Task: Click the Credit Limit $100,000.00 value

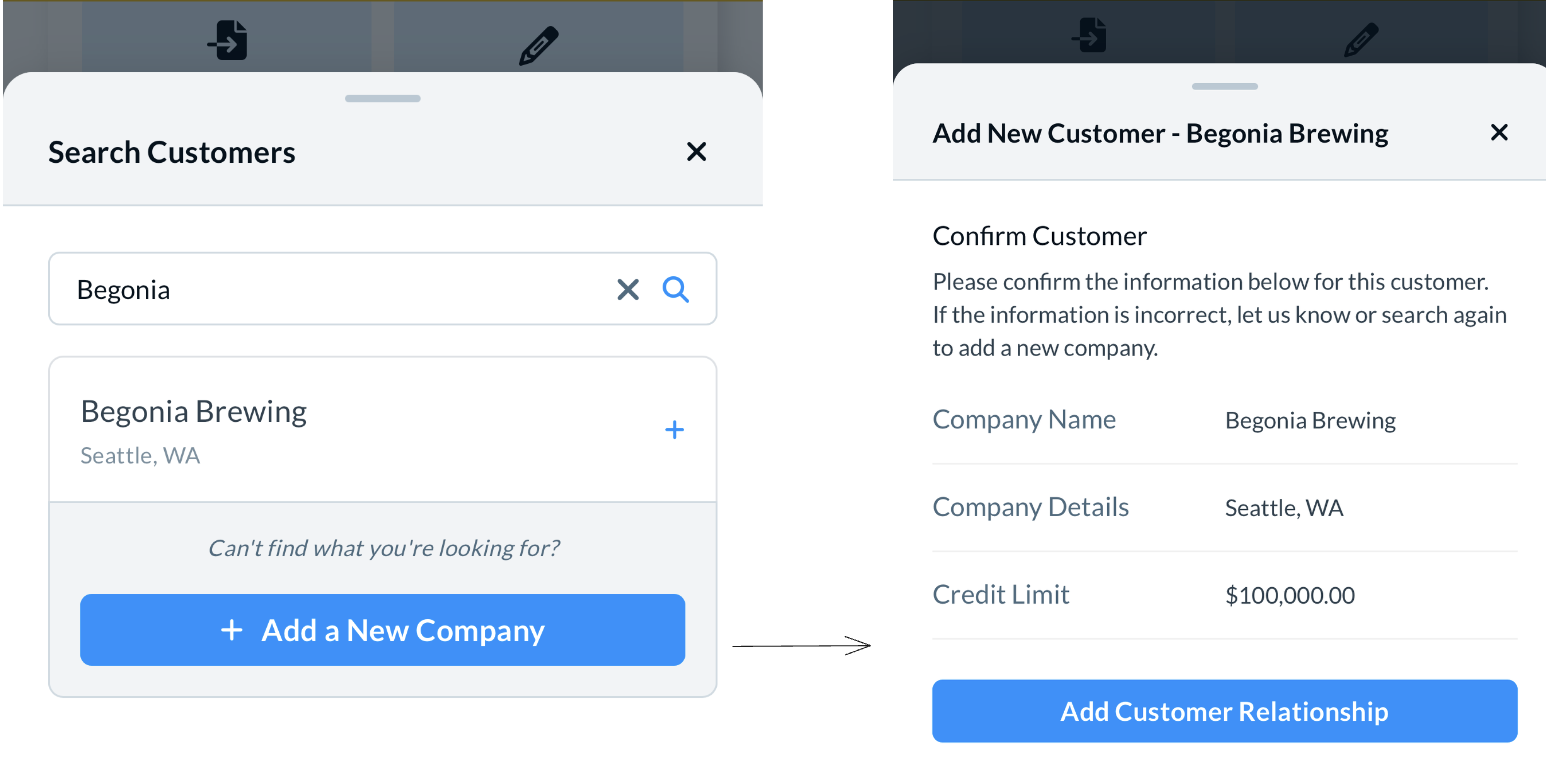Action: 1290,596
